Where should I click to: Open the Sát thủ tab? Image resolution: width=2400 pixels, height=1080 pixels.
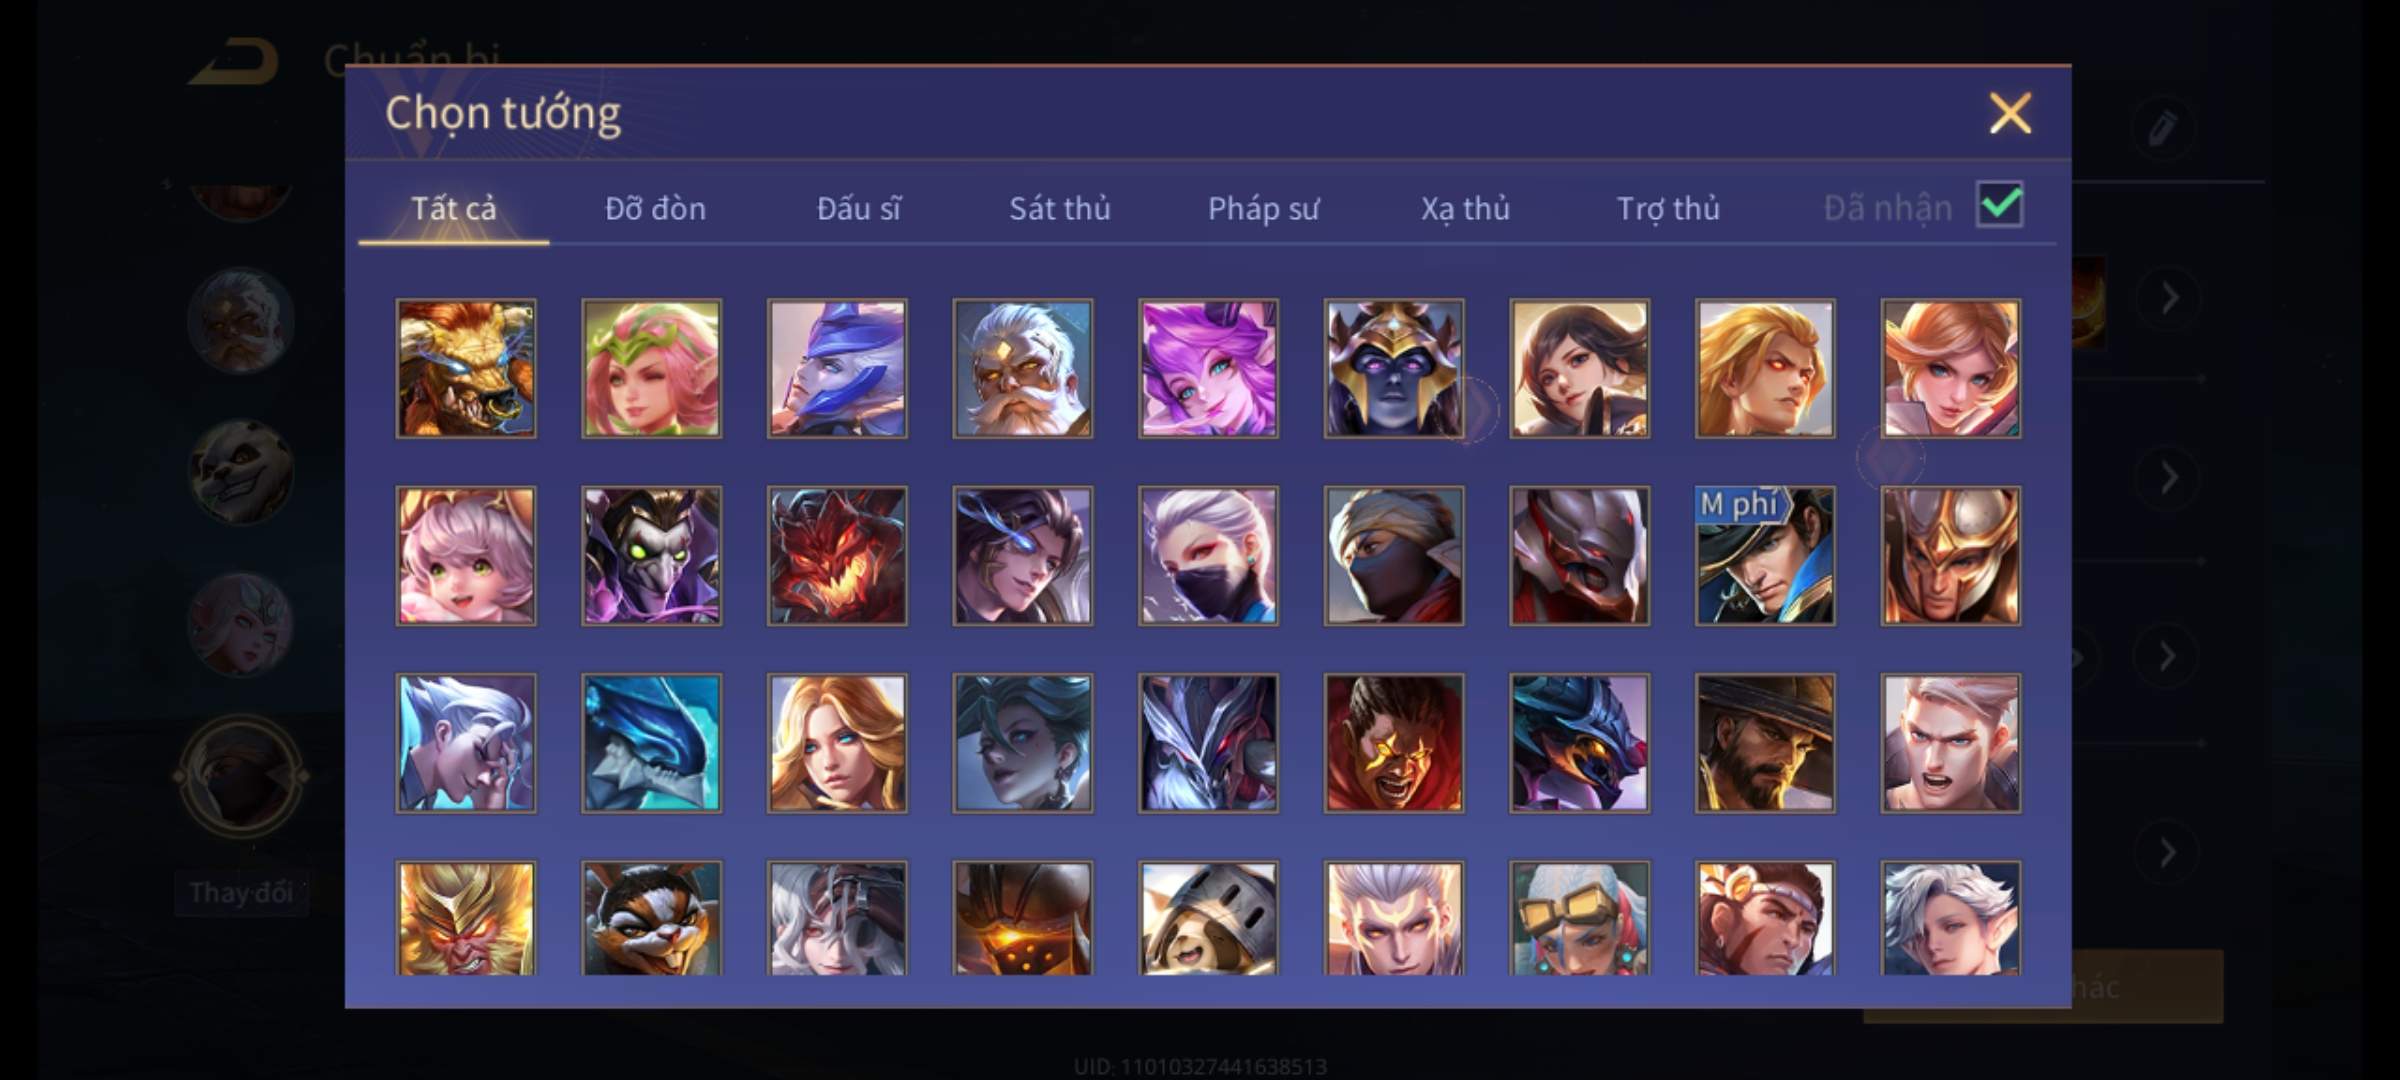click(1060, 208)
